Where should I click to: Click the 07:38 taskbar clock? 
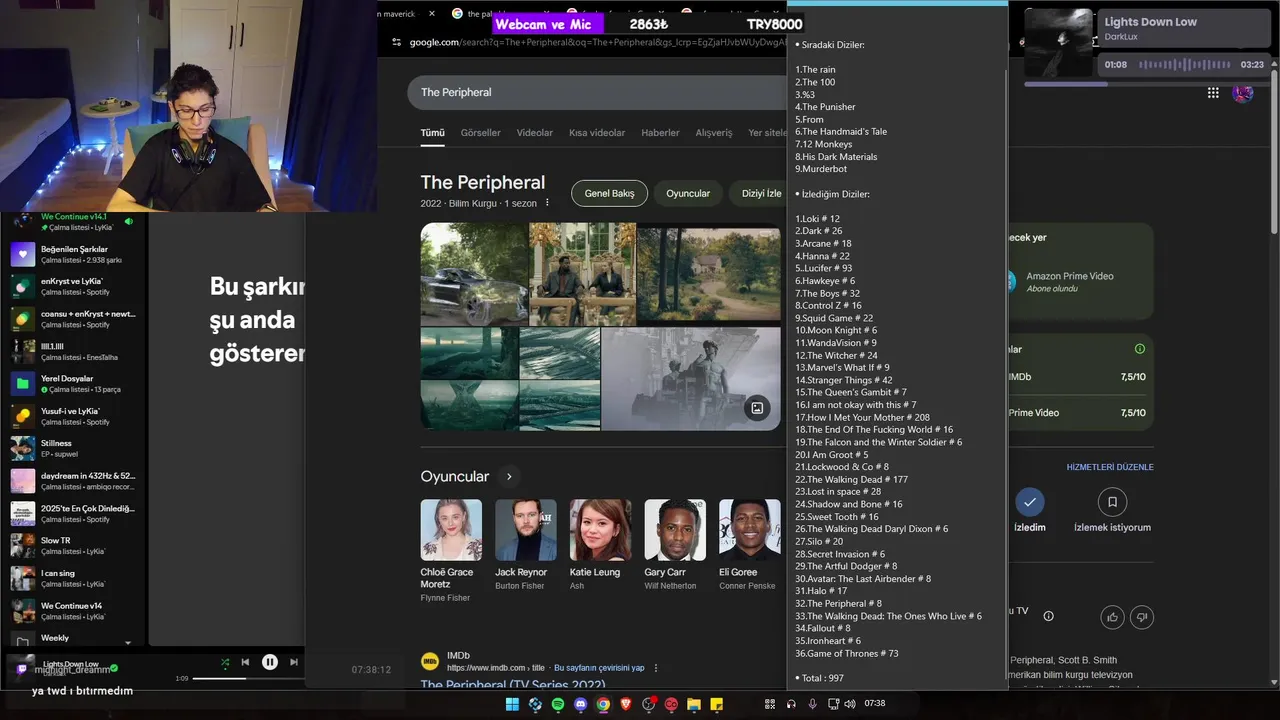pyautogui.click(x=874, y=704)
